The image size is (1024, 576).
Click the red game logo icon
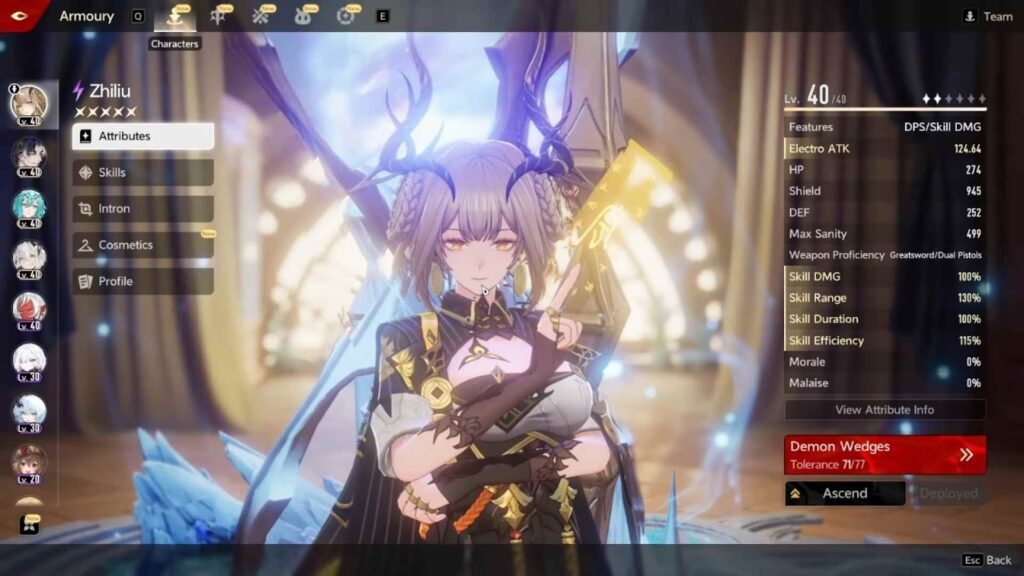17,15
